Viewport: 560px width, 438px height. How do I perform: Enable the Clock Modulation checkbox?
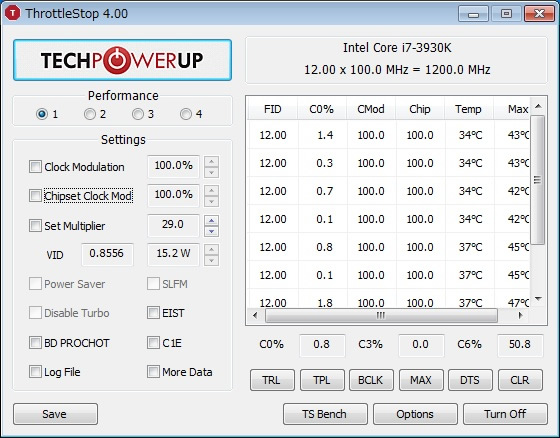pos(35,166)
